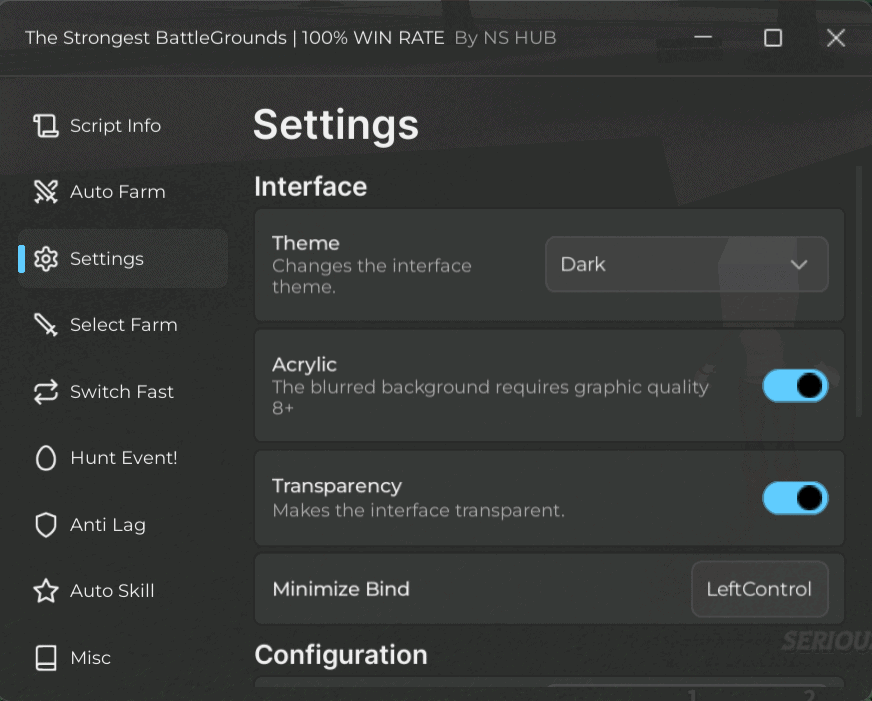
Task: Click the blurred background graphic quality description
Action: click(490, 397)
